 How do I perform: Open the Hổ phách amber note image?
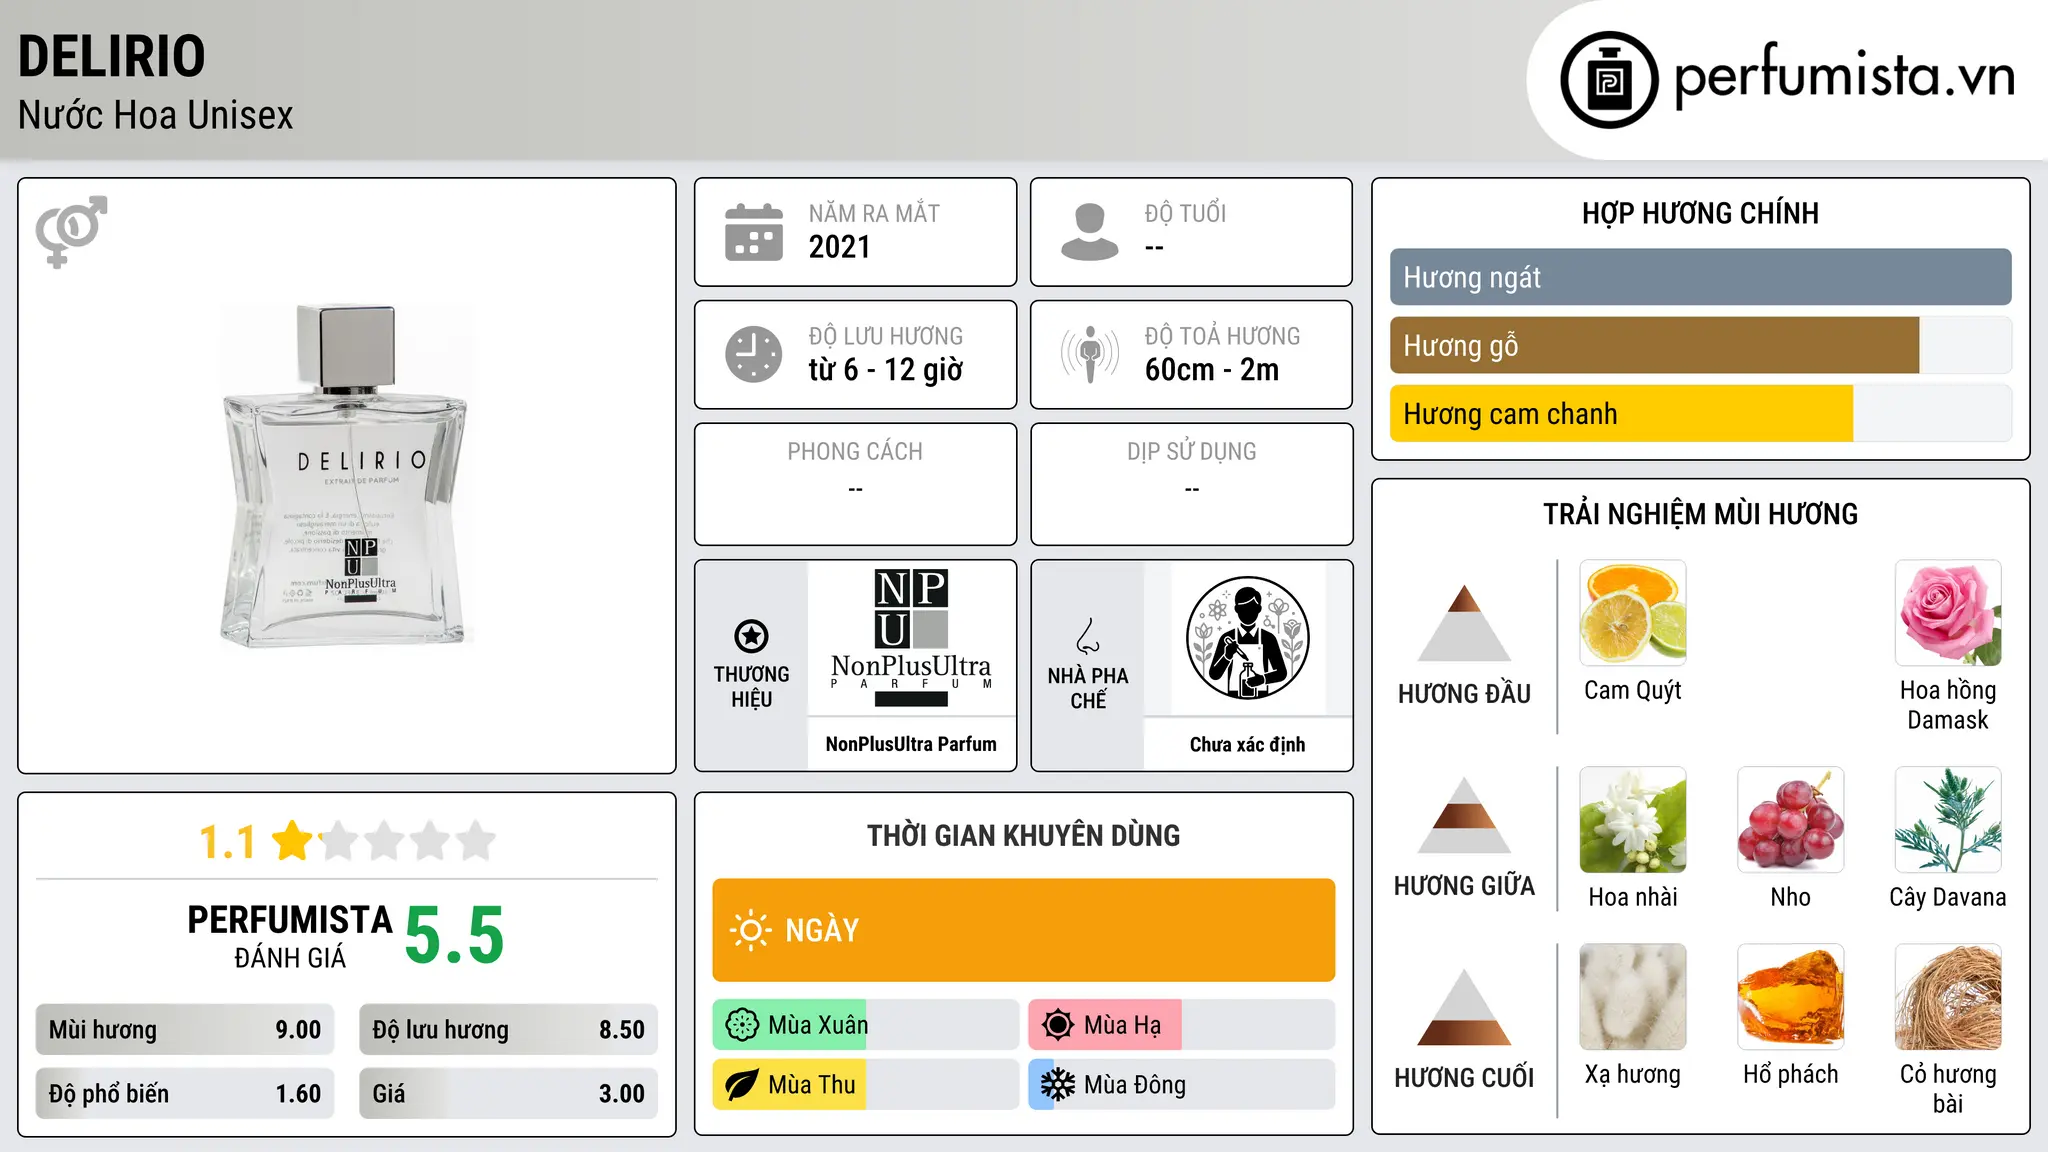[x=1790, y=997]
